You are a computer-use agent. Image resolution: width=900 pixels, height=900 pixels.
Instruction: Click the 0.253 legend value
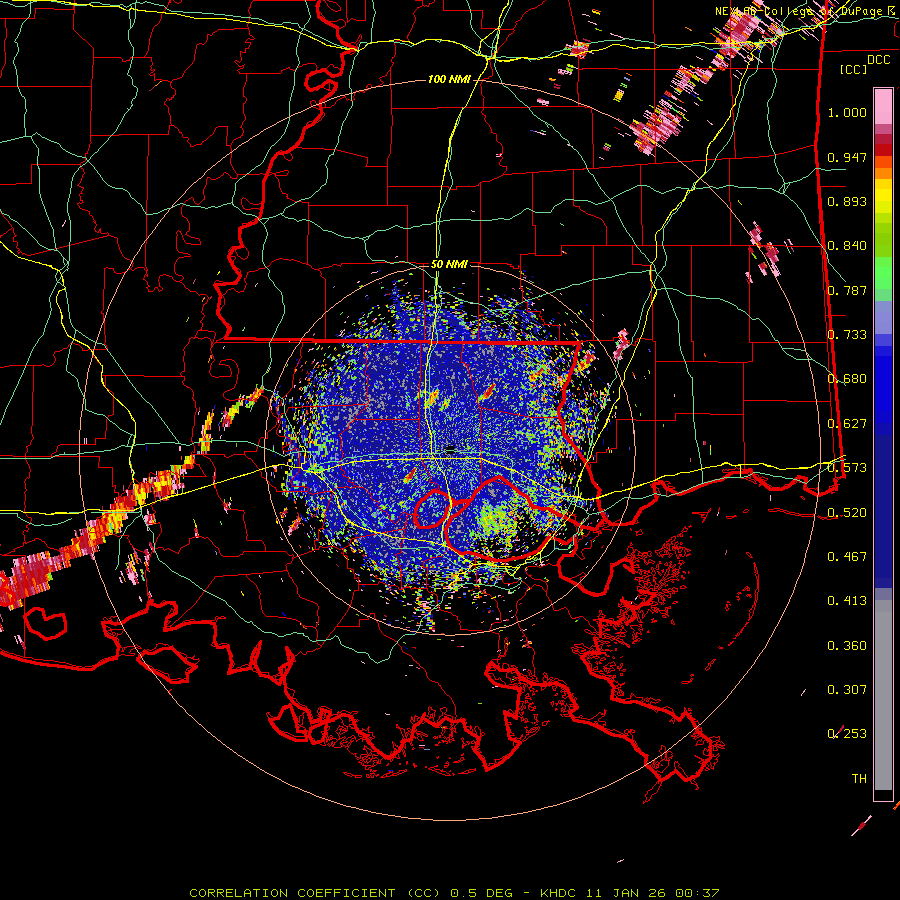point(847,734)
